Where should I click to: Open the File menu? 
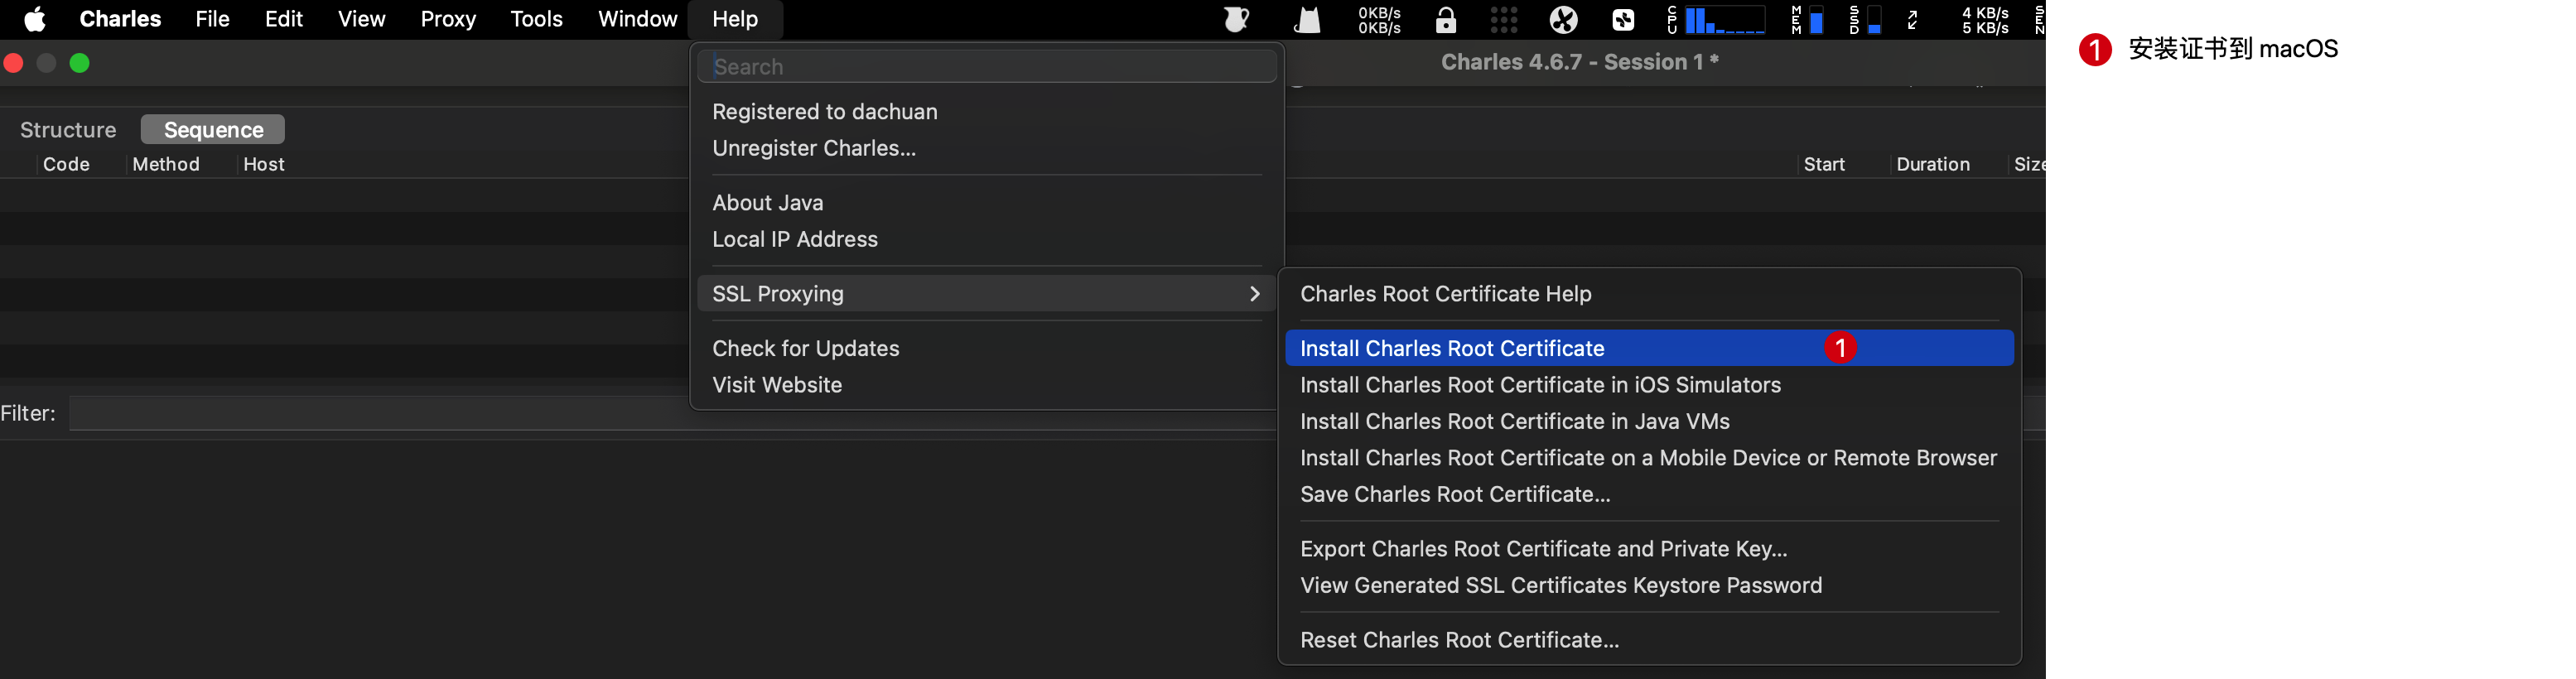(x=212, y=19)
